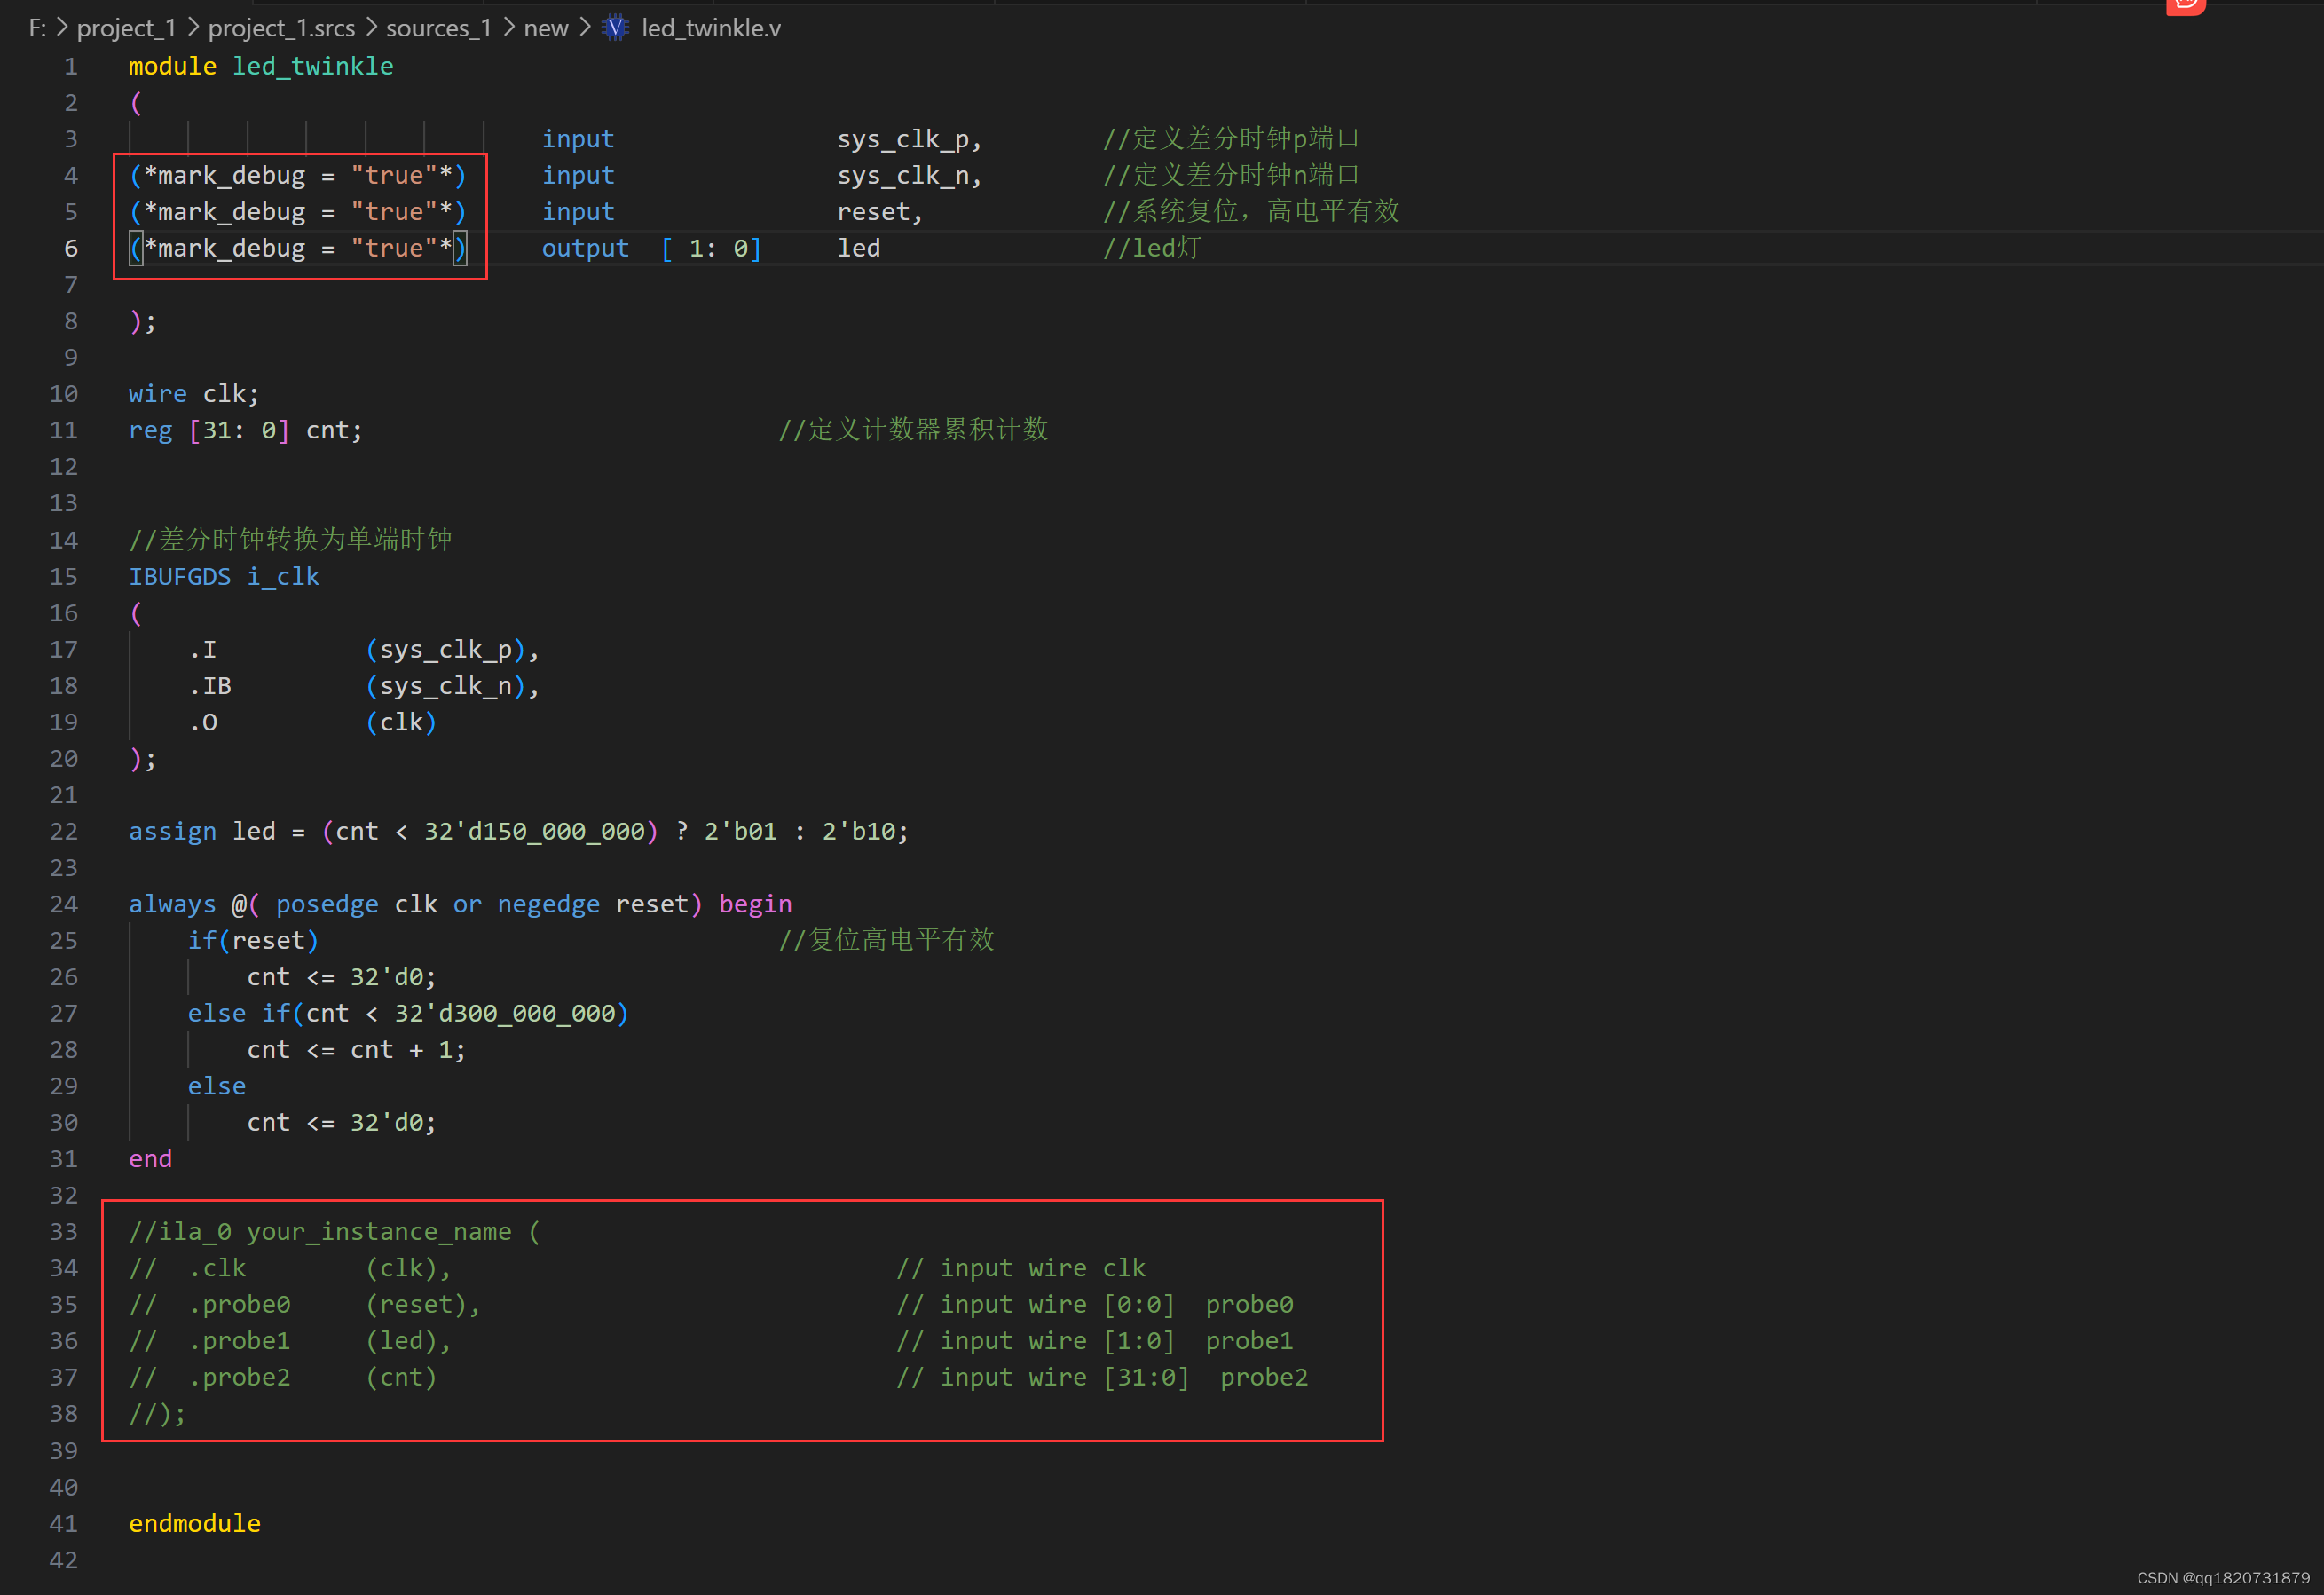Click 'assign' keyword on line 22
This screenshot has height=1595, width=2324.
click(172, 832)
